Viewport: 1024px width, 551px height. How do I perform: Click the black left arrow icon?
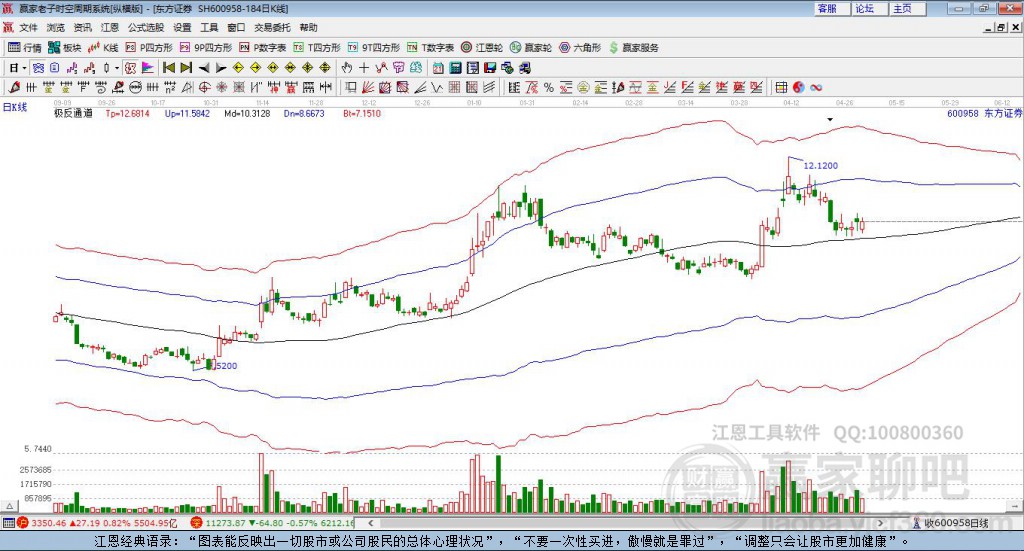[204, 68]
